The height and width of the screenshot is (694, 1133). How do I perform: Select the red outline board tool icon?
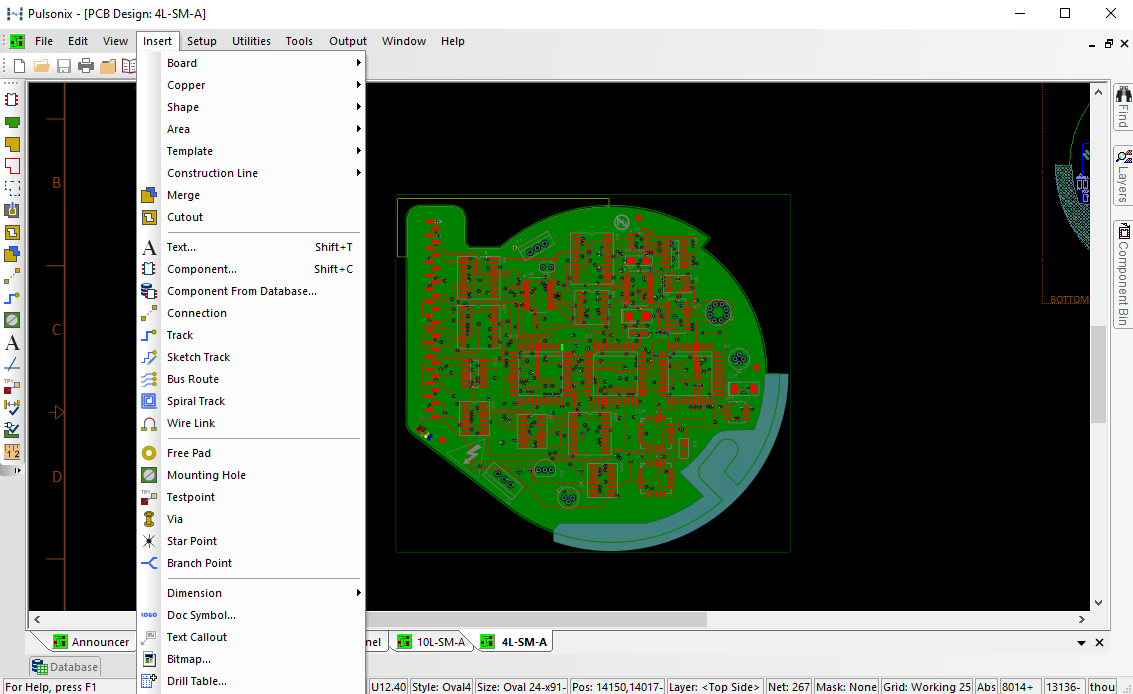[x=12, y=166]
